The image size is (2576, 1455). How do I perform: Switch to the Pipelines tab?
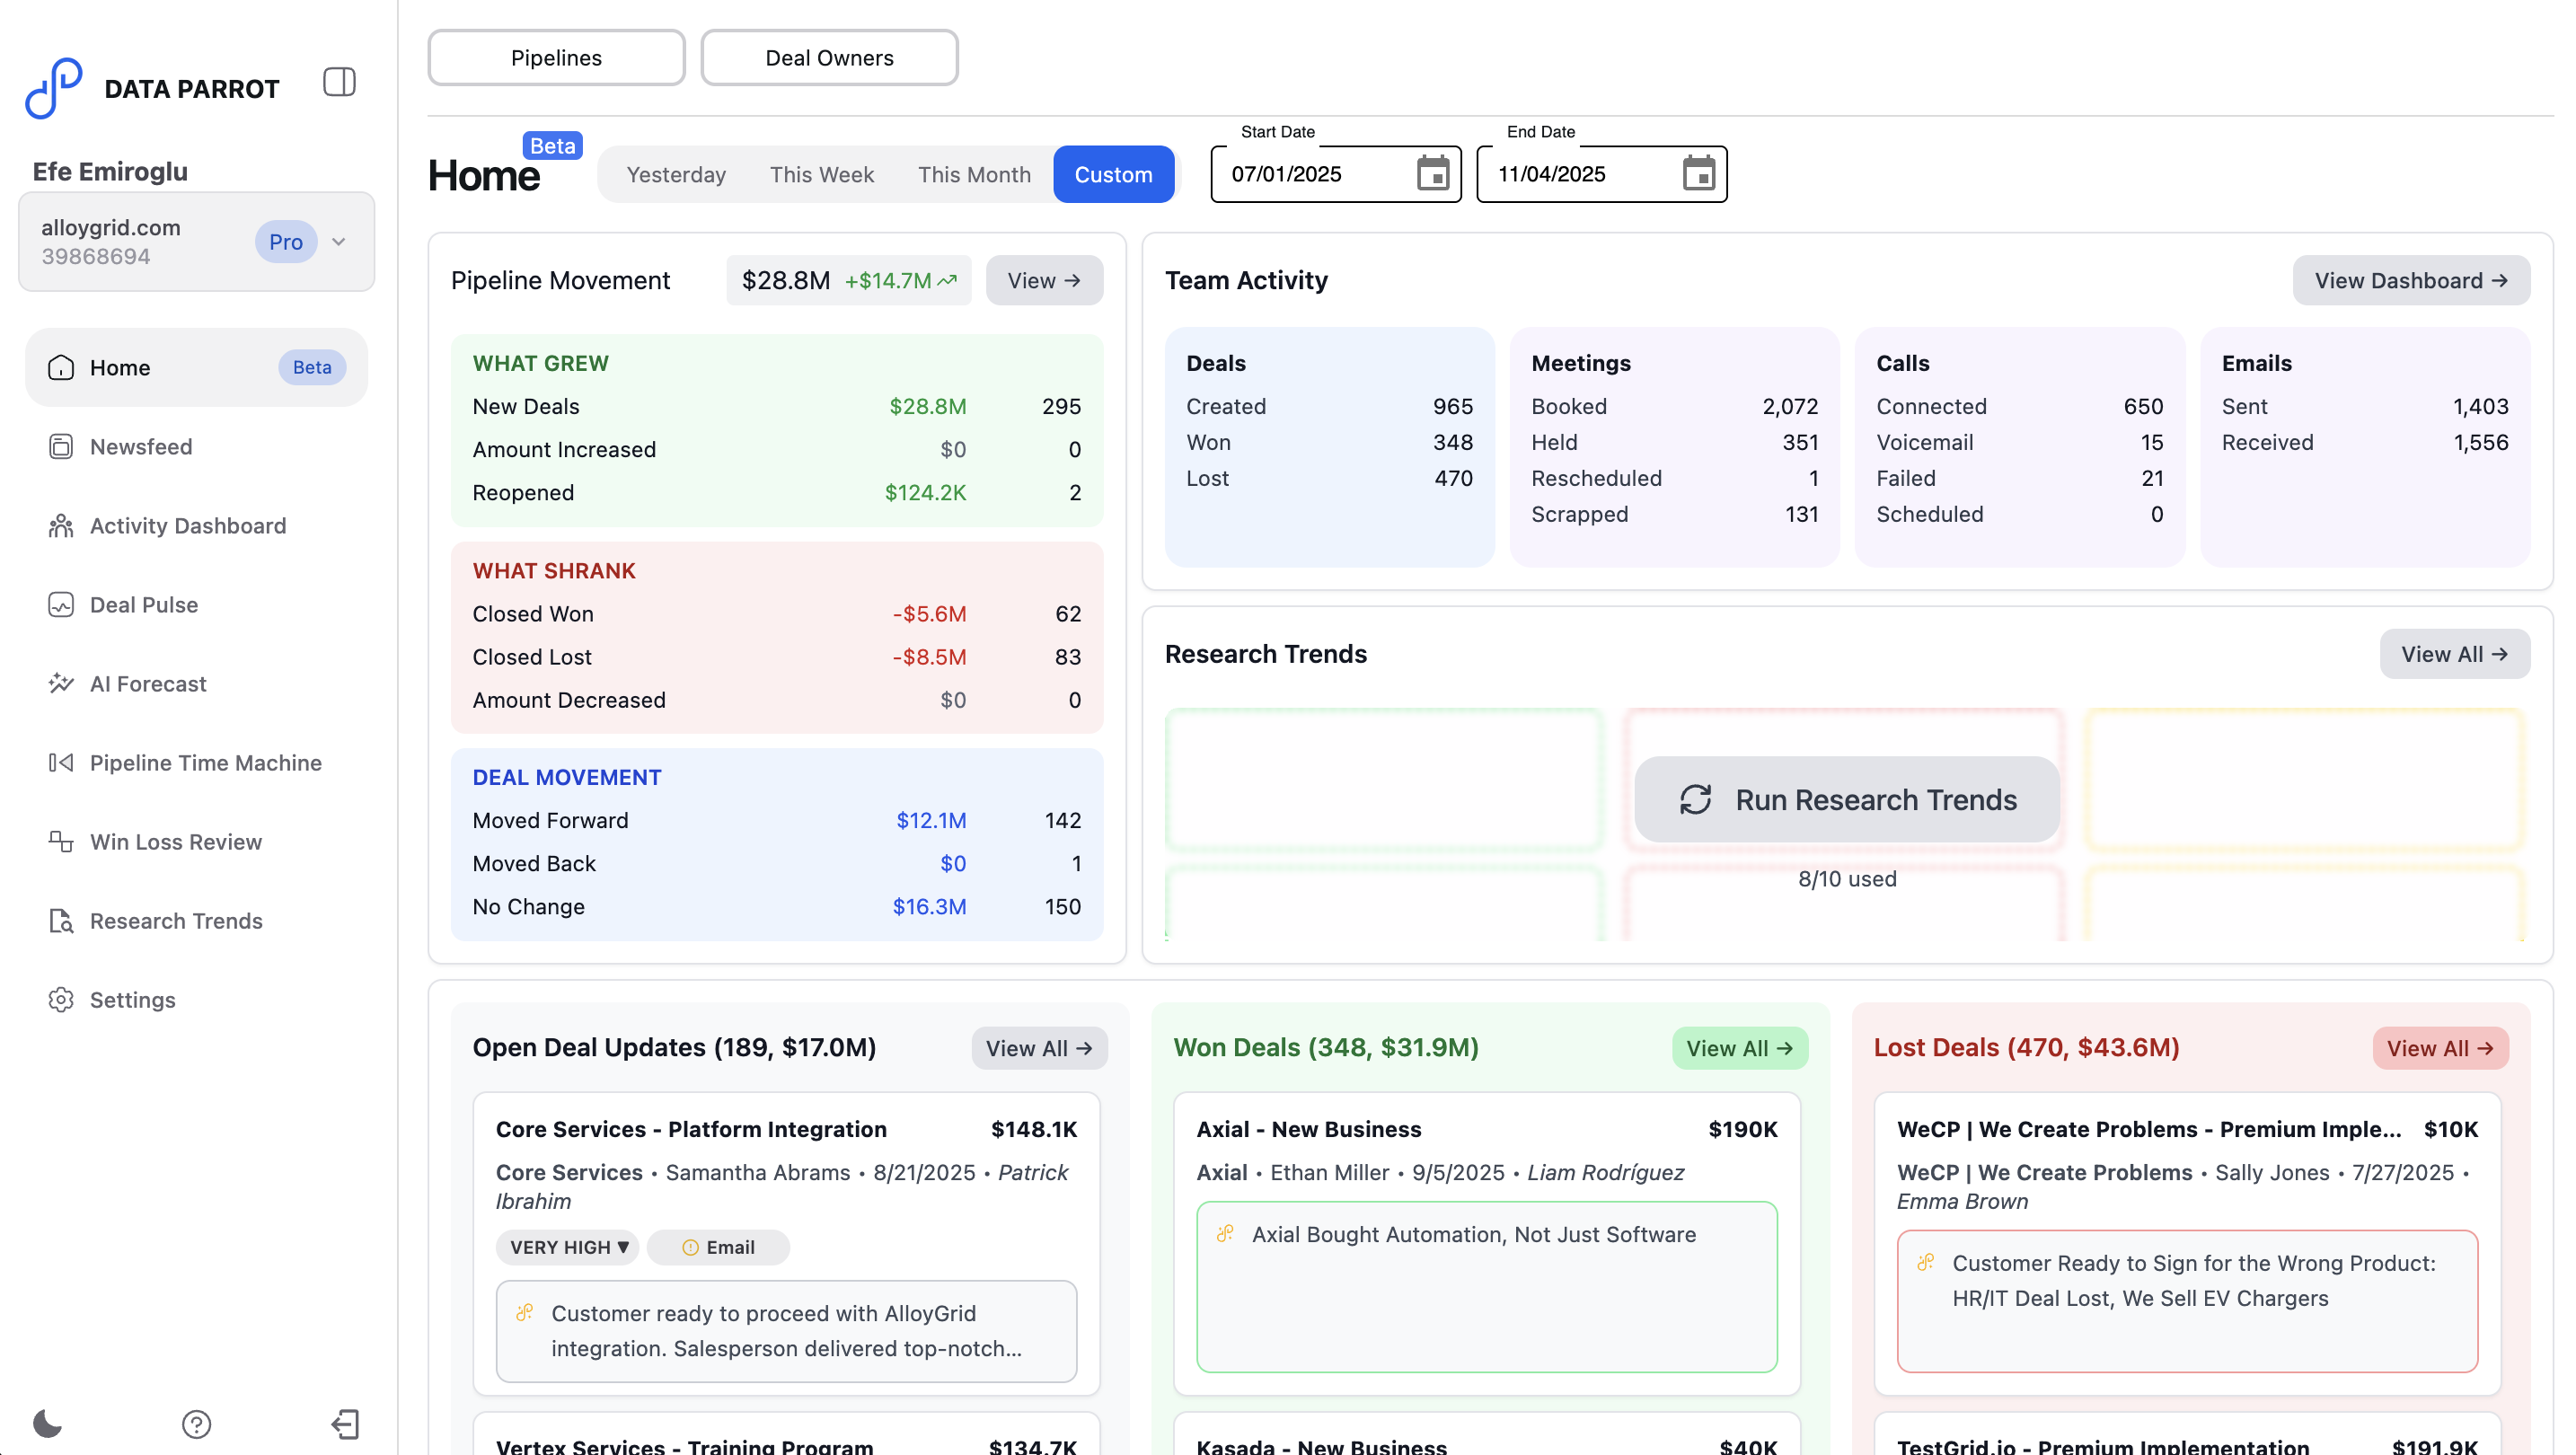point(556,58)
